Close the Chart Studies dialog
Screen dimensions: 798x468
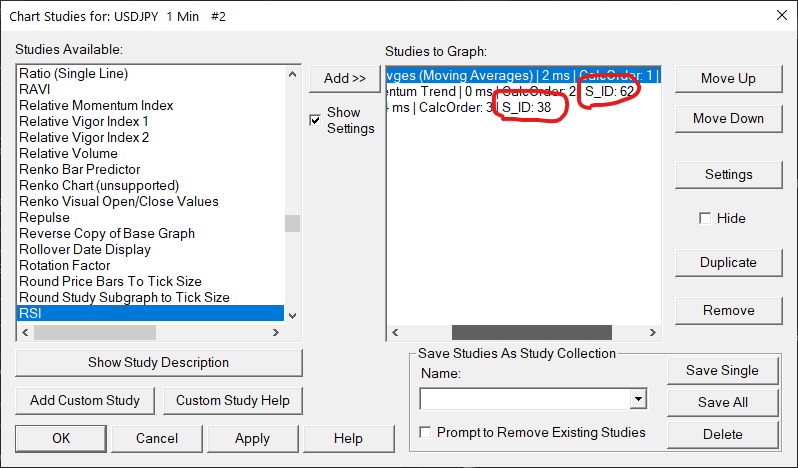781,14
